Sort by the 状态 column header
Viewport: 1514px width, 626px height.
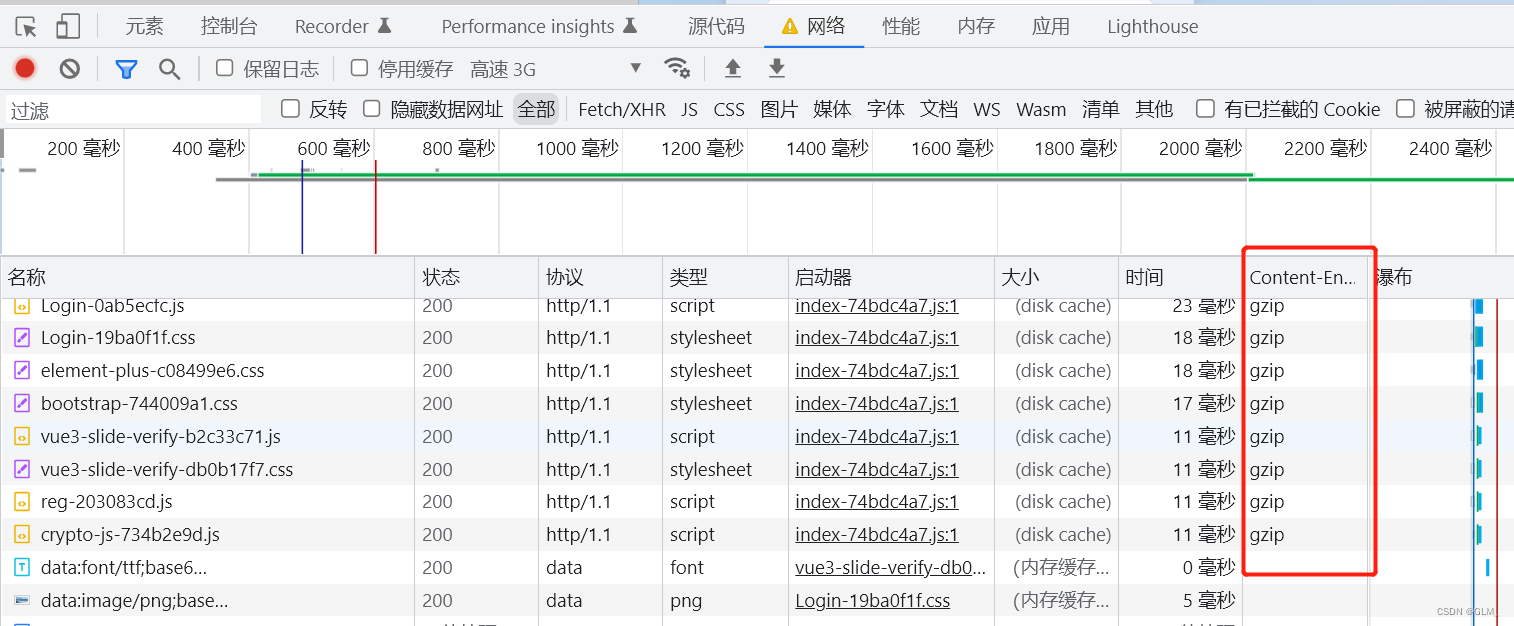[x=477, y=277]
